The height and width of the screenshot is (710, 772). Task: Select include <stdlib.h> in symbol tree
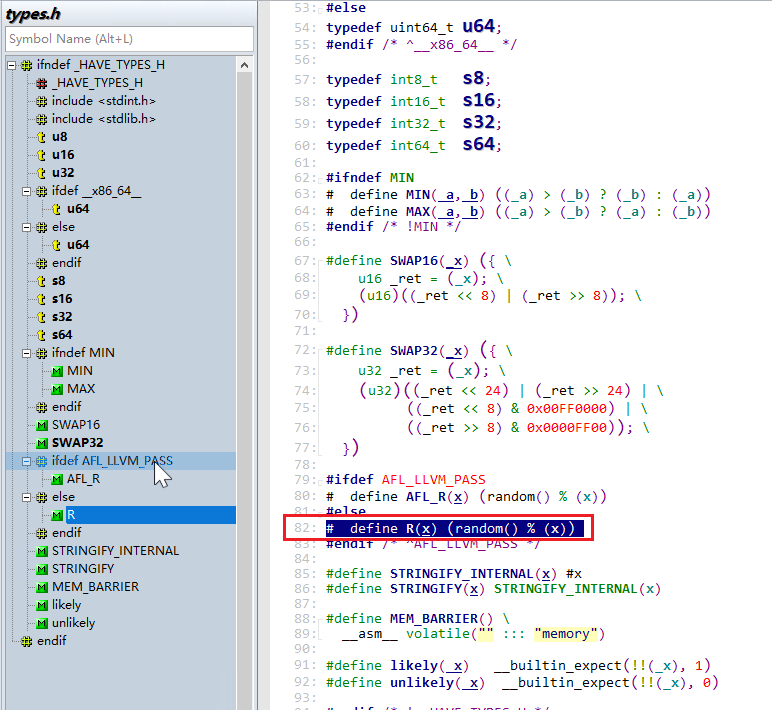(x=103, y=119)
